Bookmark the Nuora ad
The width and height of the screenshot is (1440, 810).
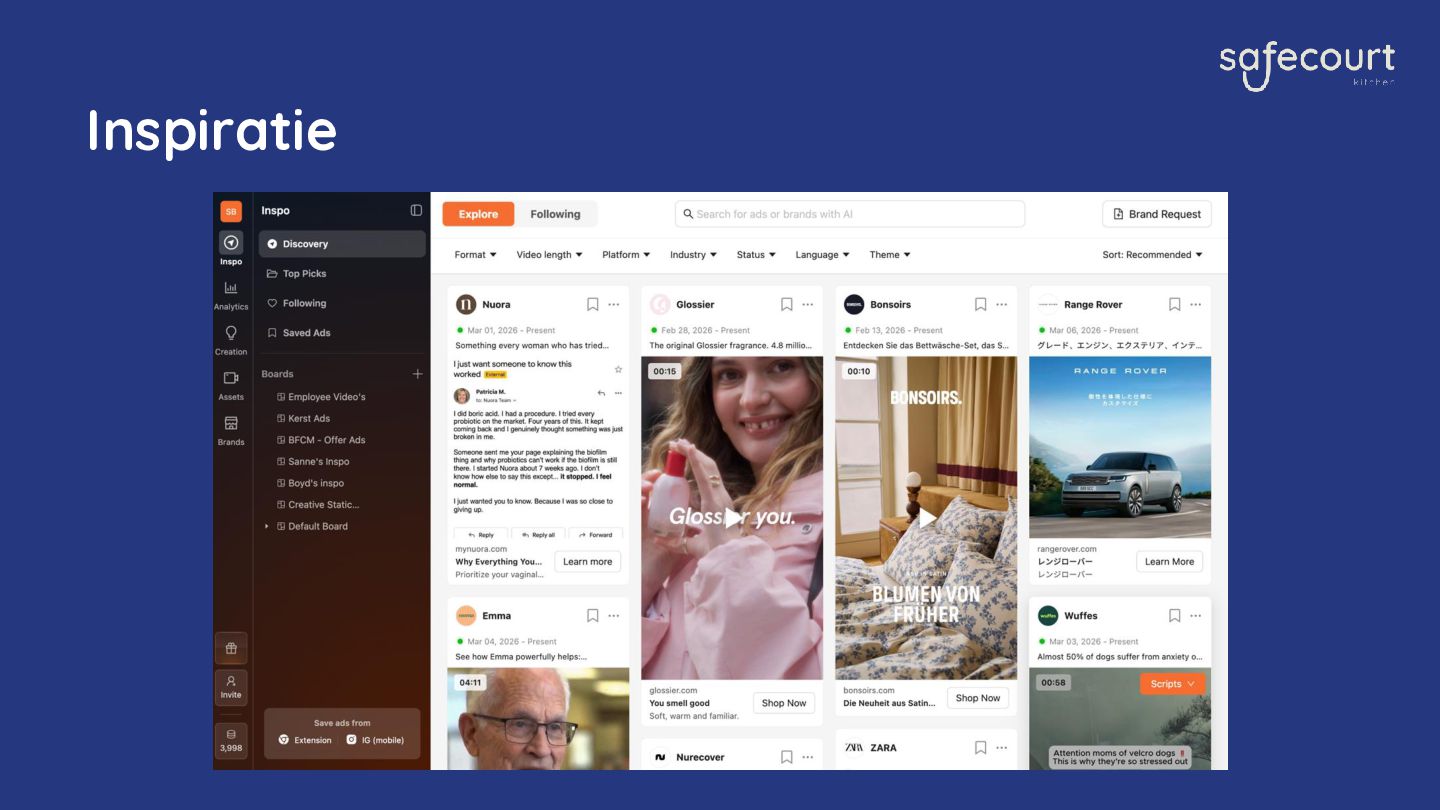[x=592, y=304]
